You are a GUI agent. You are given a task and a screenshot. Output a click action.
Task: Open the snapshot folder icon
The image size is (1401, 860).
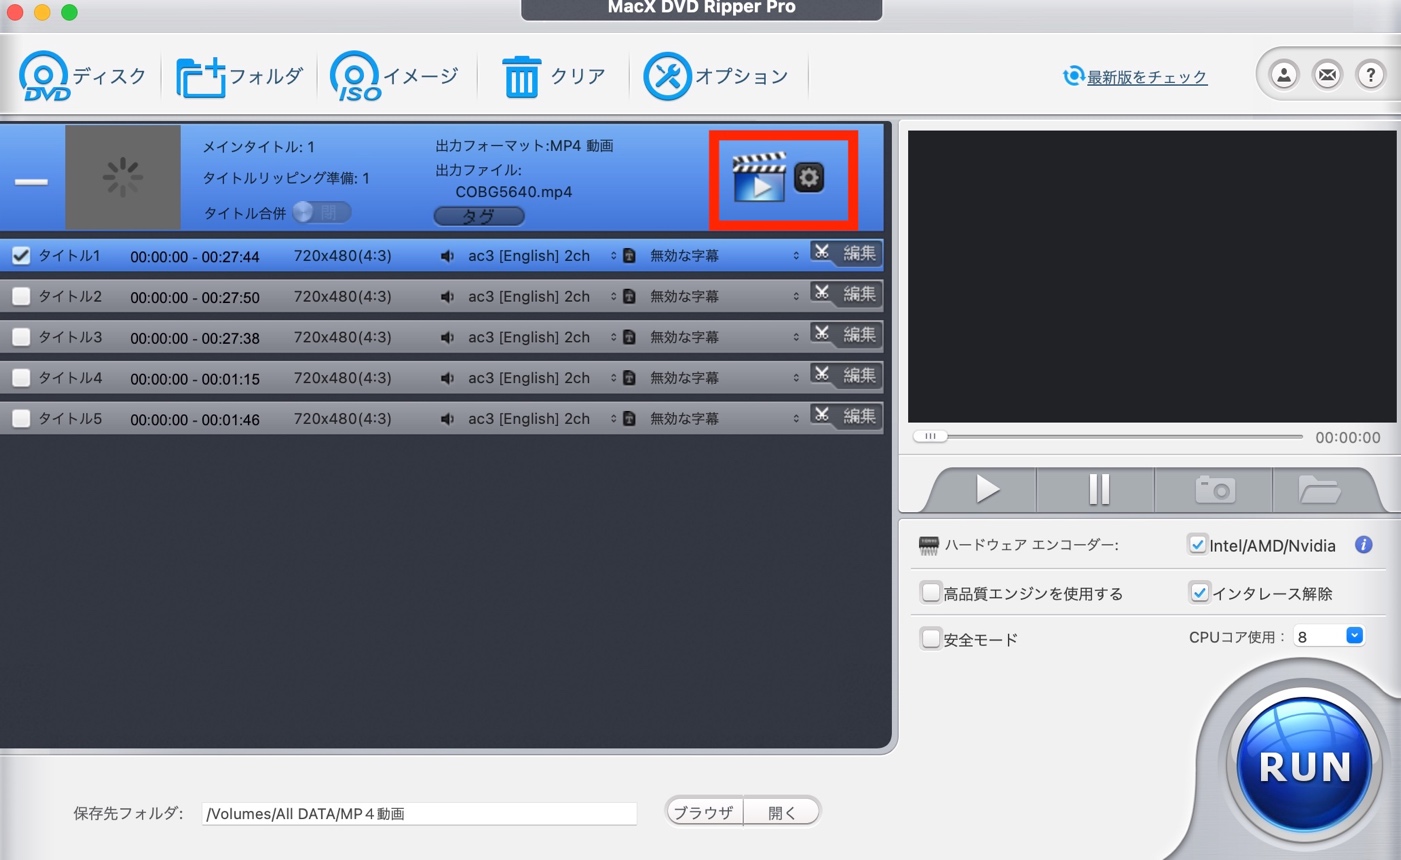(1320, 489)
